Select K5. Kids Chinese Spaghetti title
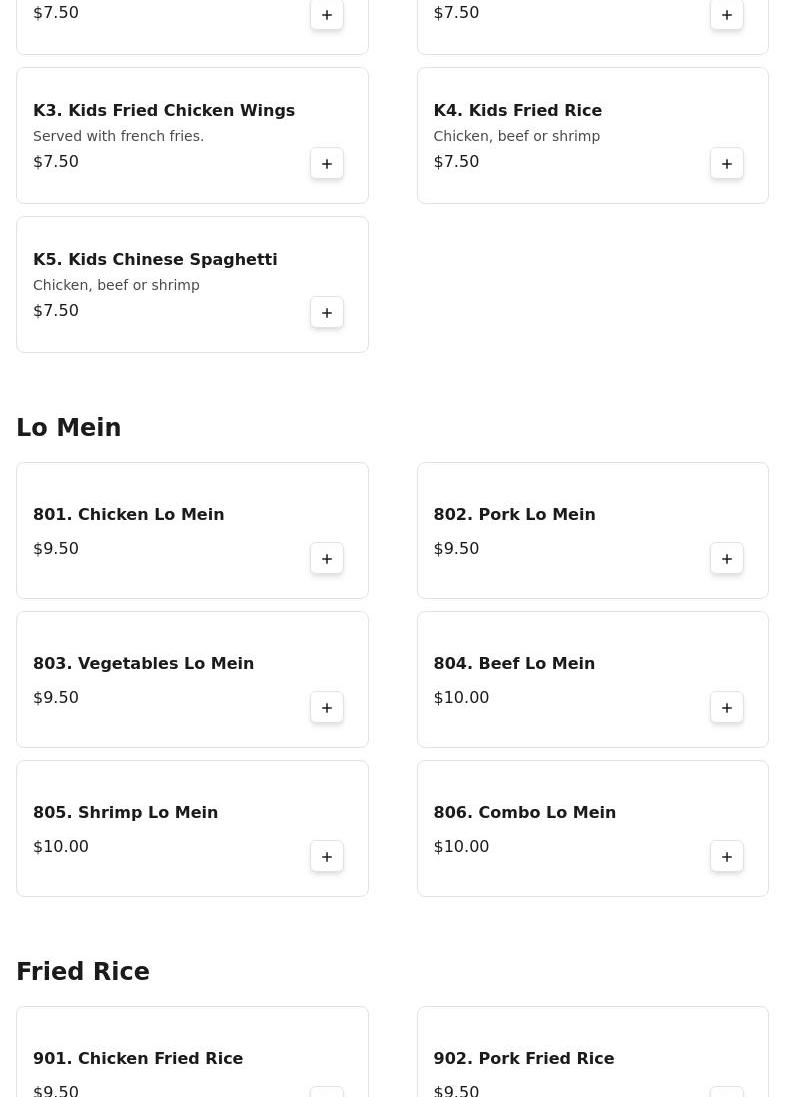The image size is (785, 1097). [x=155, y=260]
